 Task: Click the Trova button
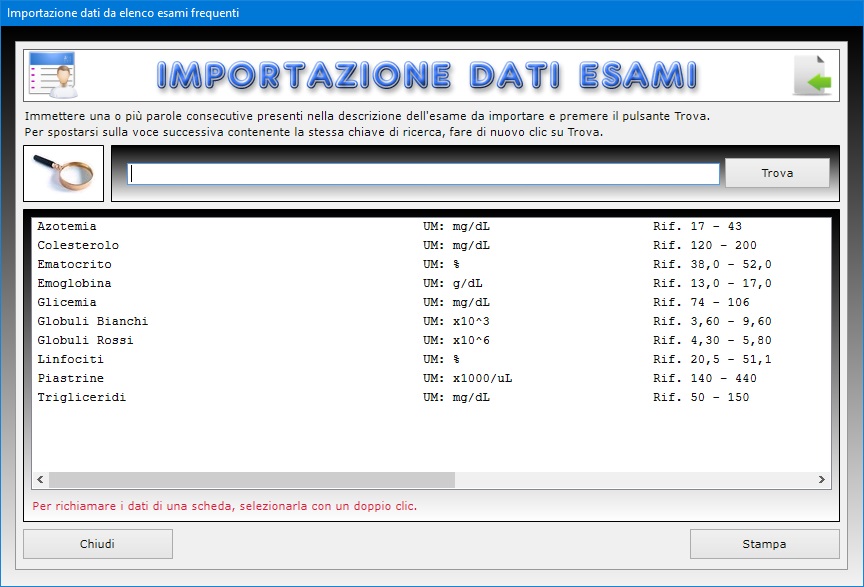point(777,173)
